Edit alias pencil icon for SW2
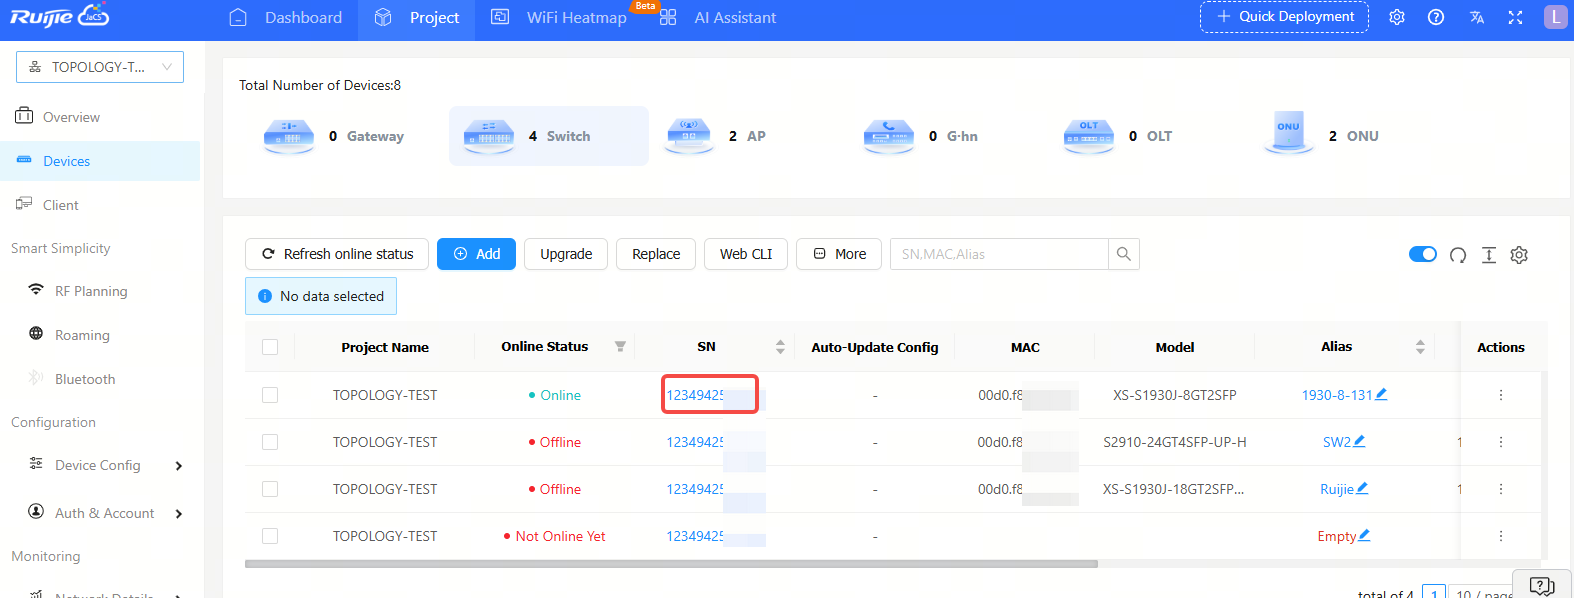 (1359, 441)
